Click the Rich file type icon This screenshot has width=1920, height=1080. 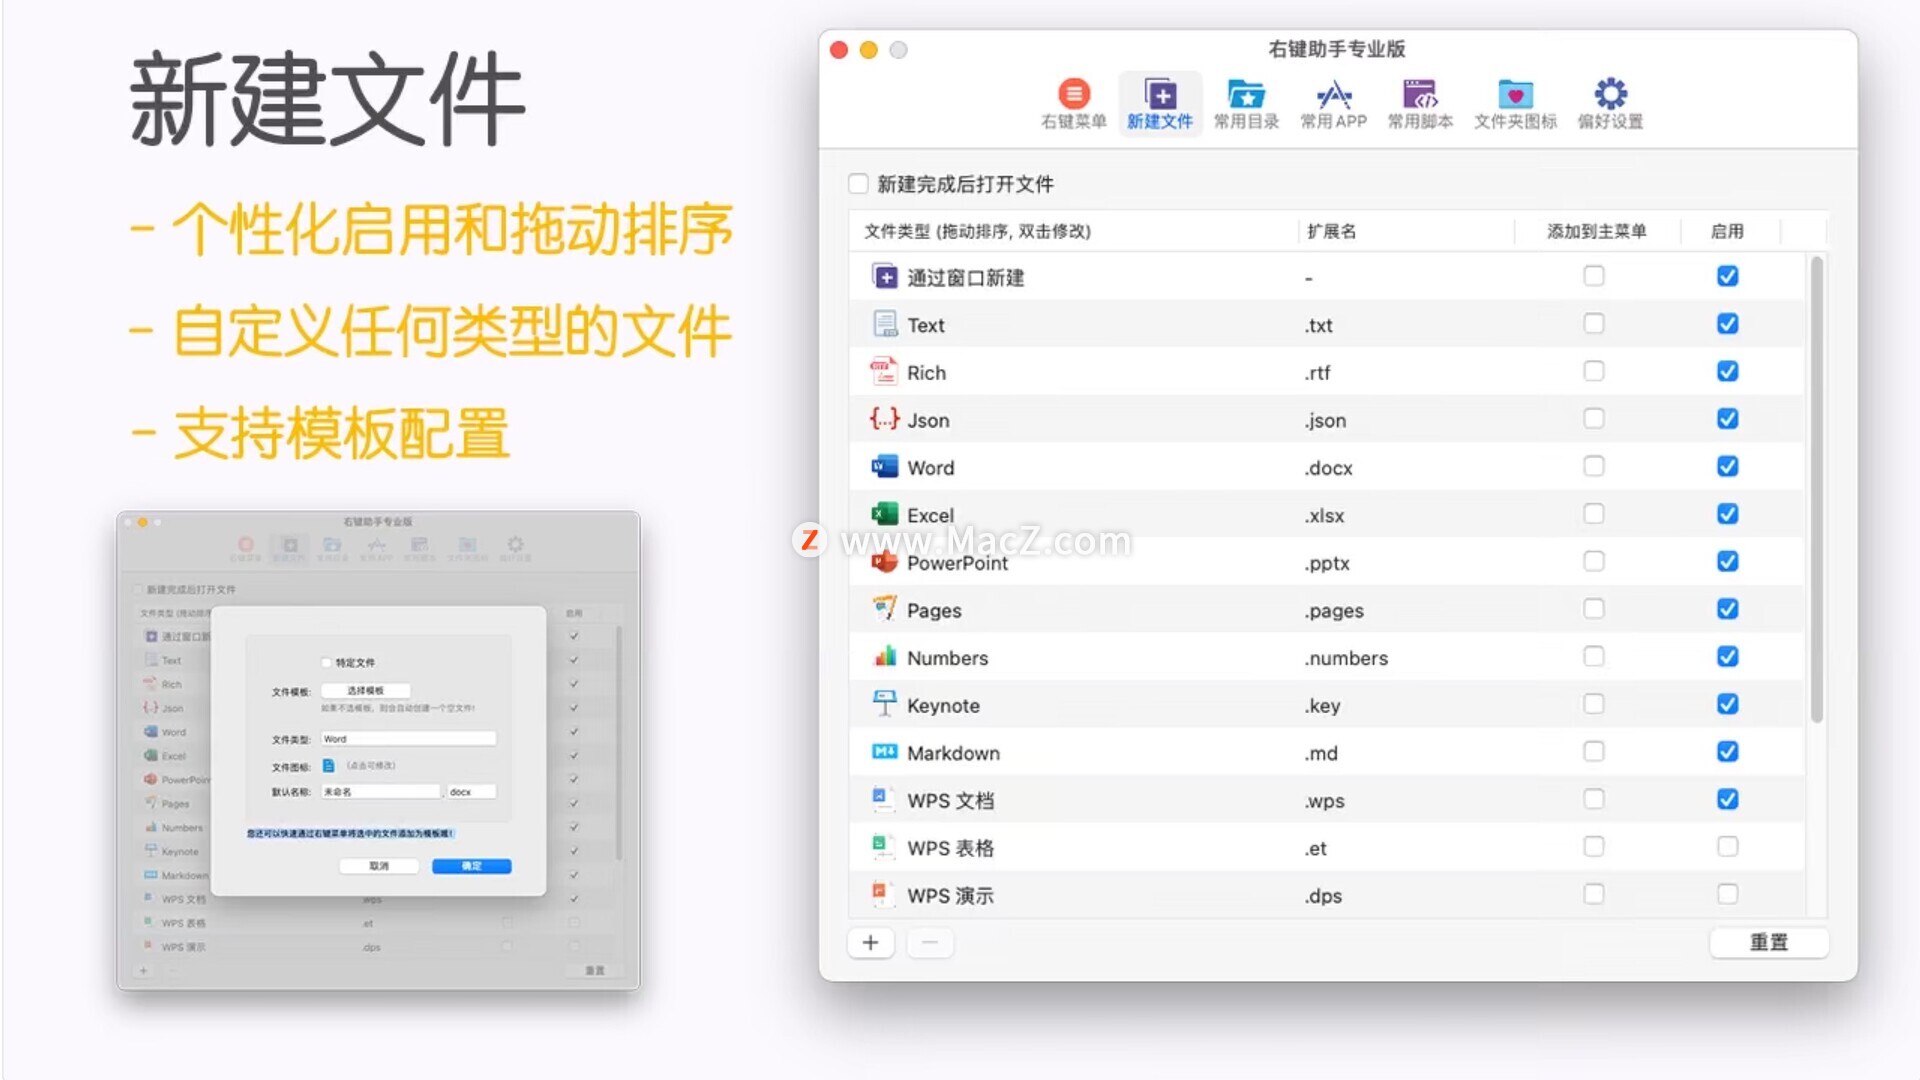click(x=884, y=372)
